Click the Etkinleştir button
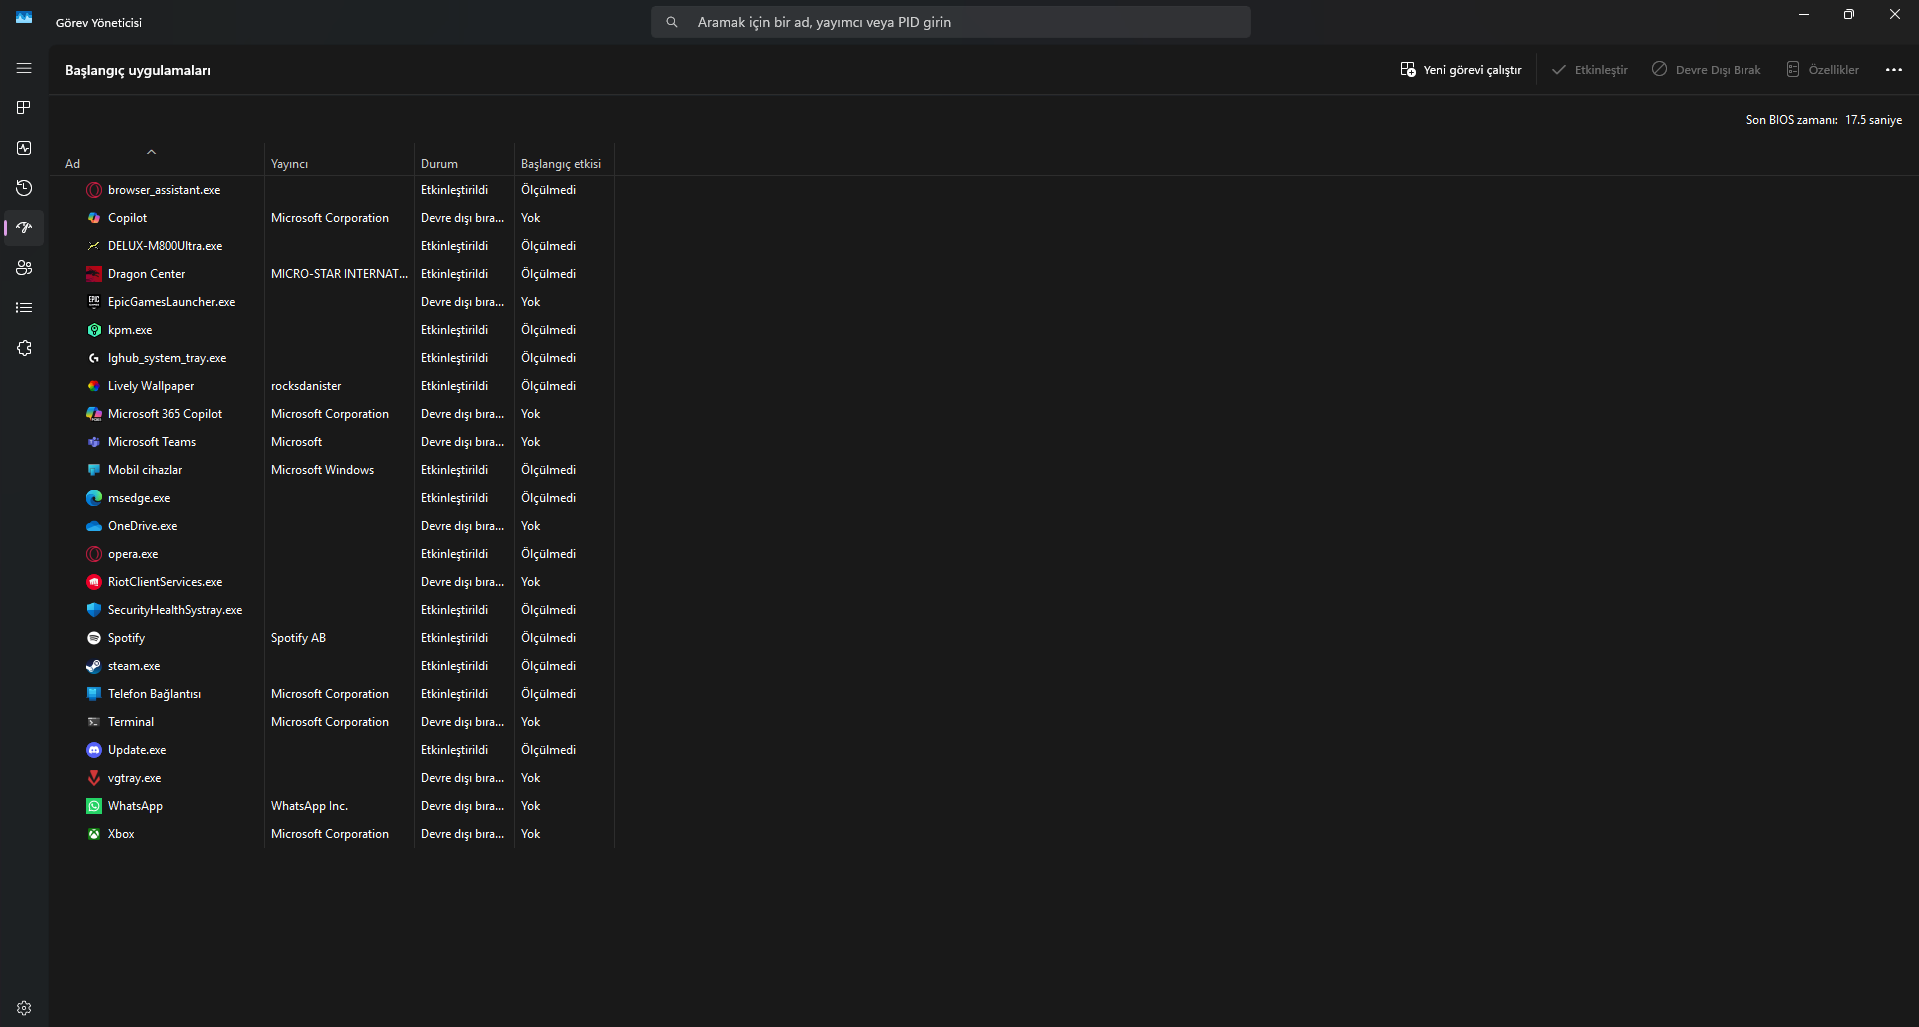The image size is (1919, 1027). 1589,70
